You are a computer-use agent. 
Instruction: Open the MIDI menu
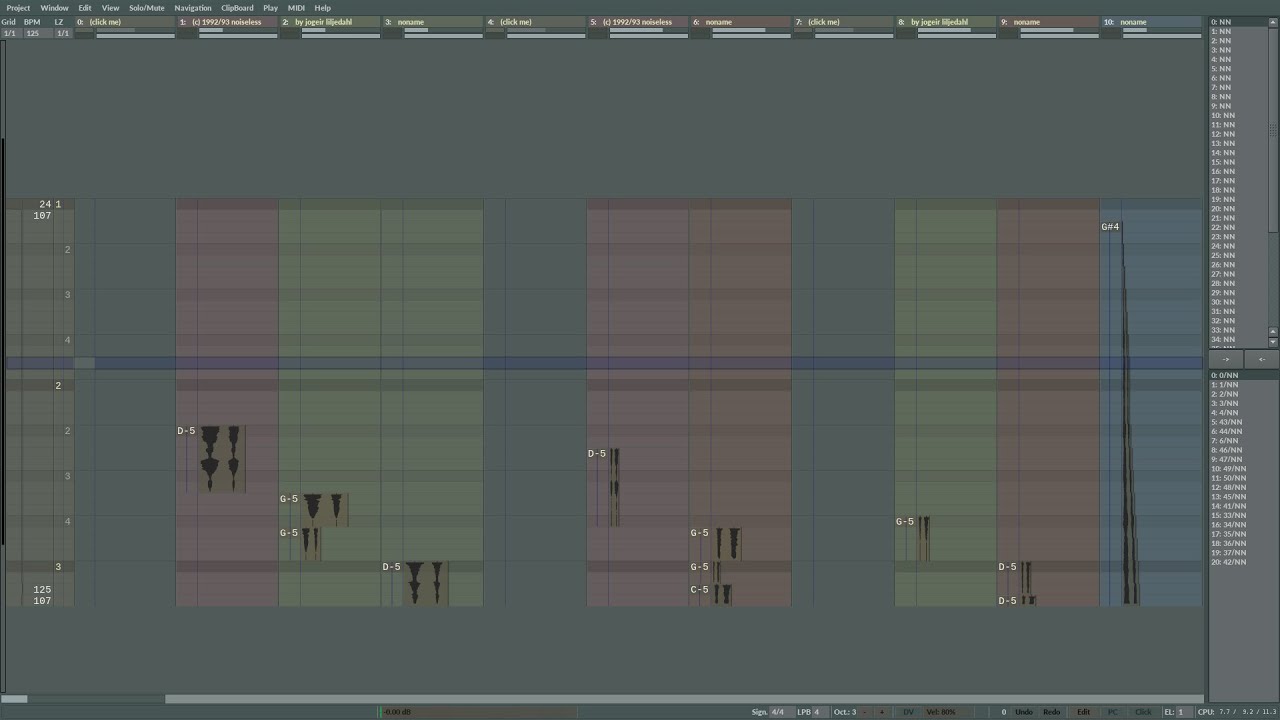[x=296, y=8]
